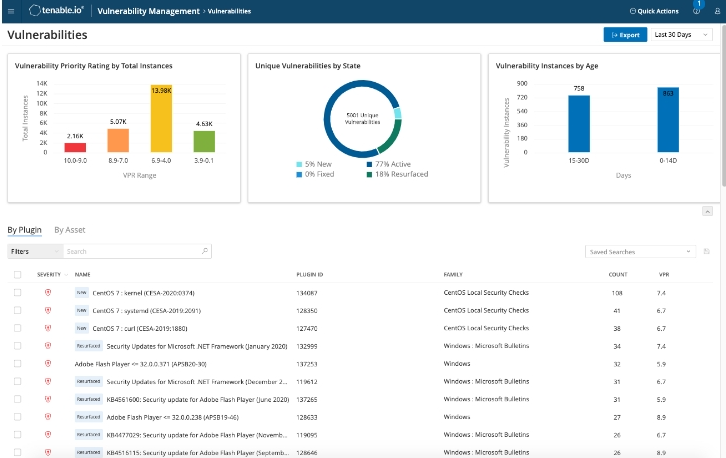Click the 15-30D age bar in chart
726x458 pixels.
pos(579,124)
